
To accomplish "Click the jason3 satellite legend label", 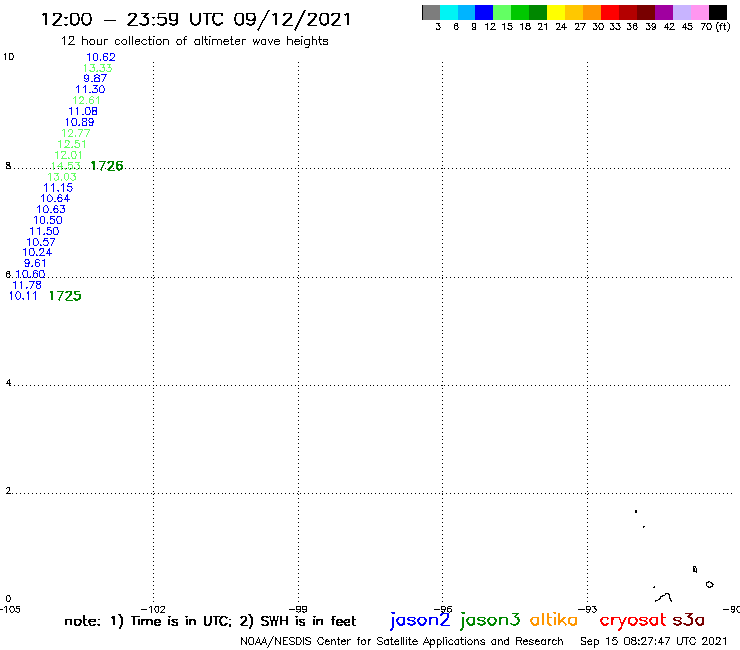I will coord(490,620).
